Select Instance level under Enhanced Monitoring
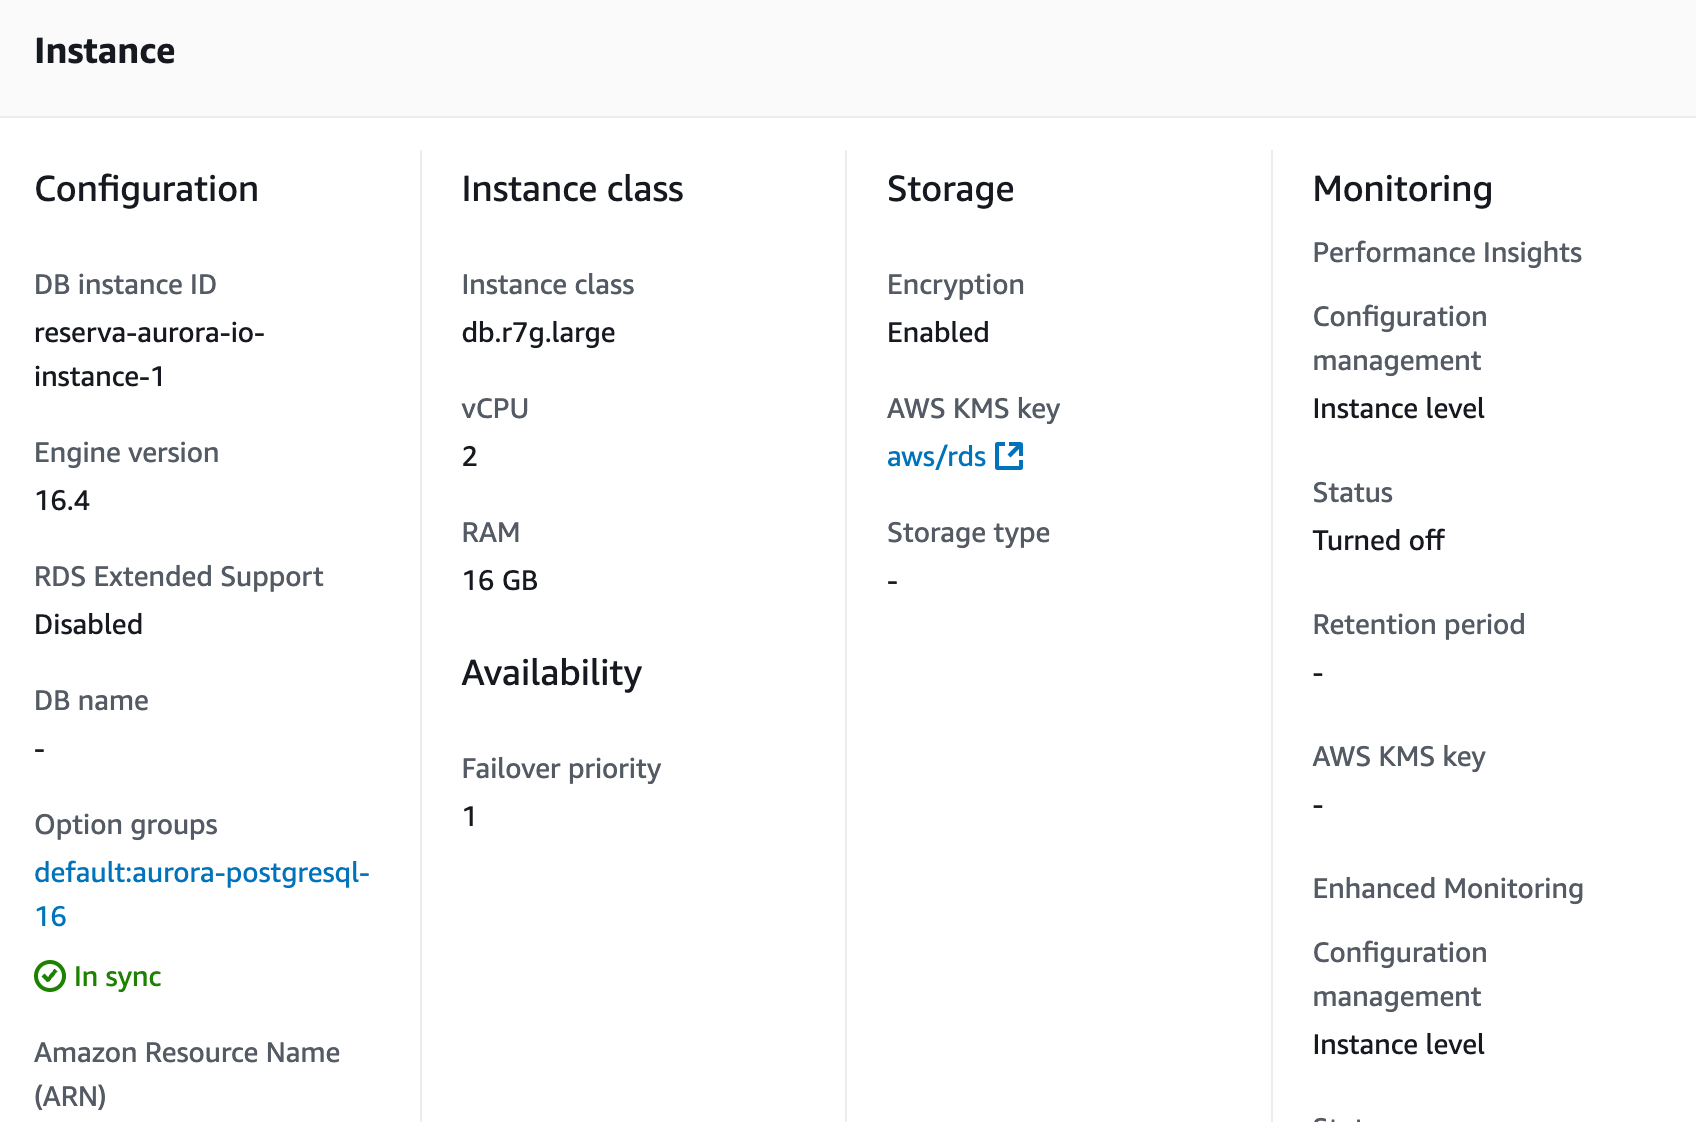1696x1122 pixels. click(x=1398, y=1044)
